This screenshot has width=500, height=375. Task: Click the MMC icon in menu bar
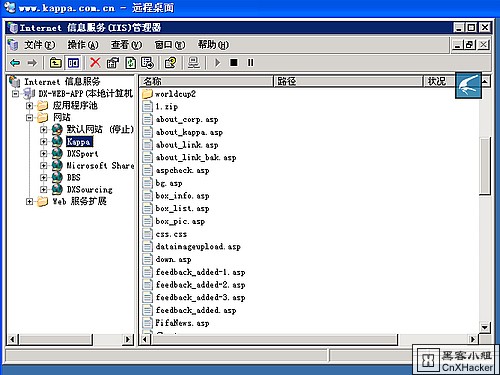[13, 45]
